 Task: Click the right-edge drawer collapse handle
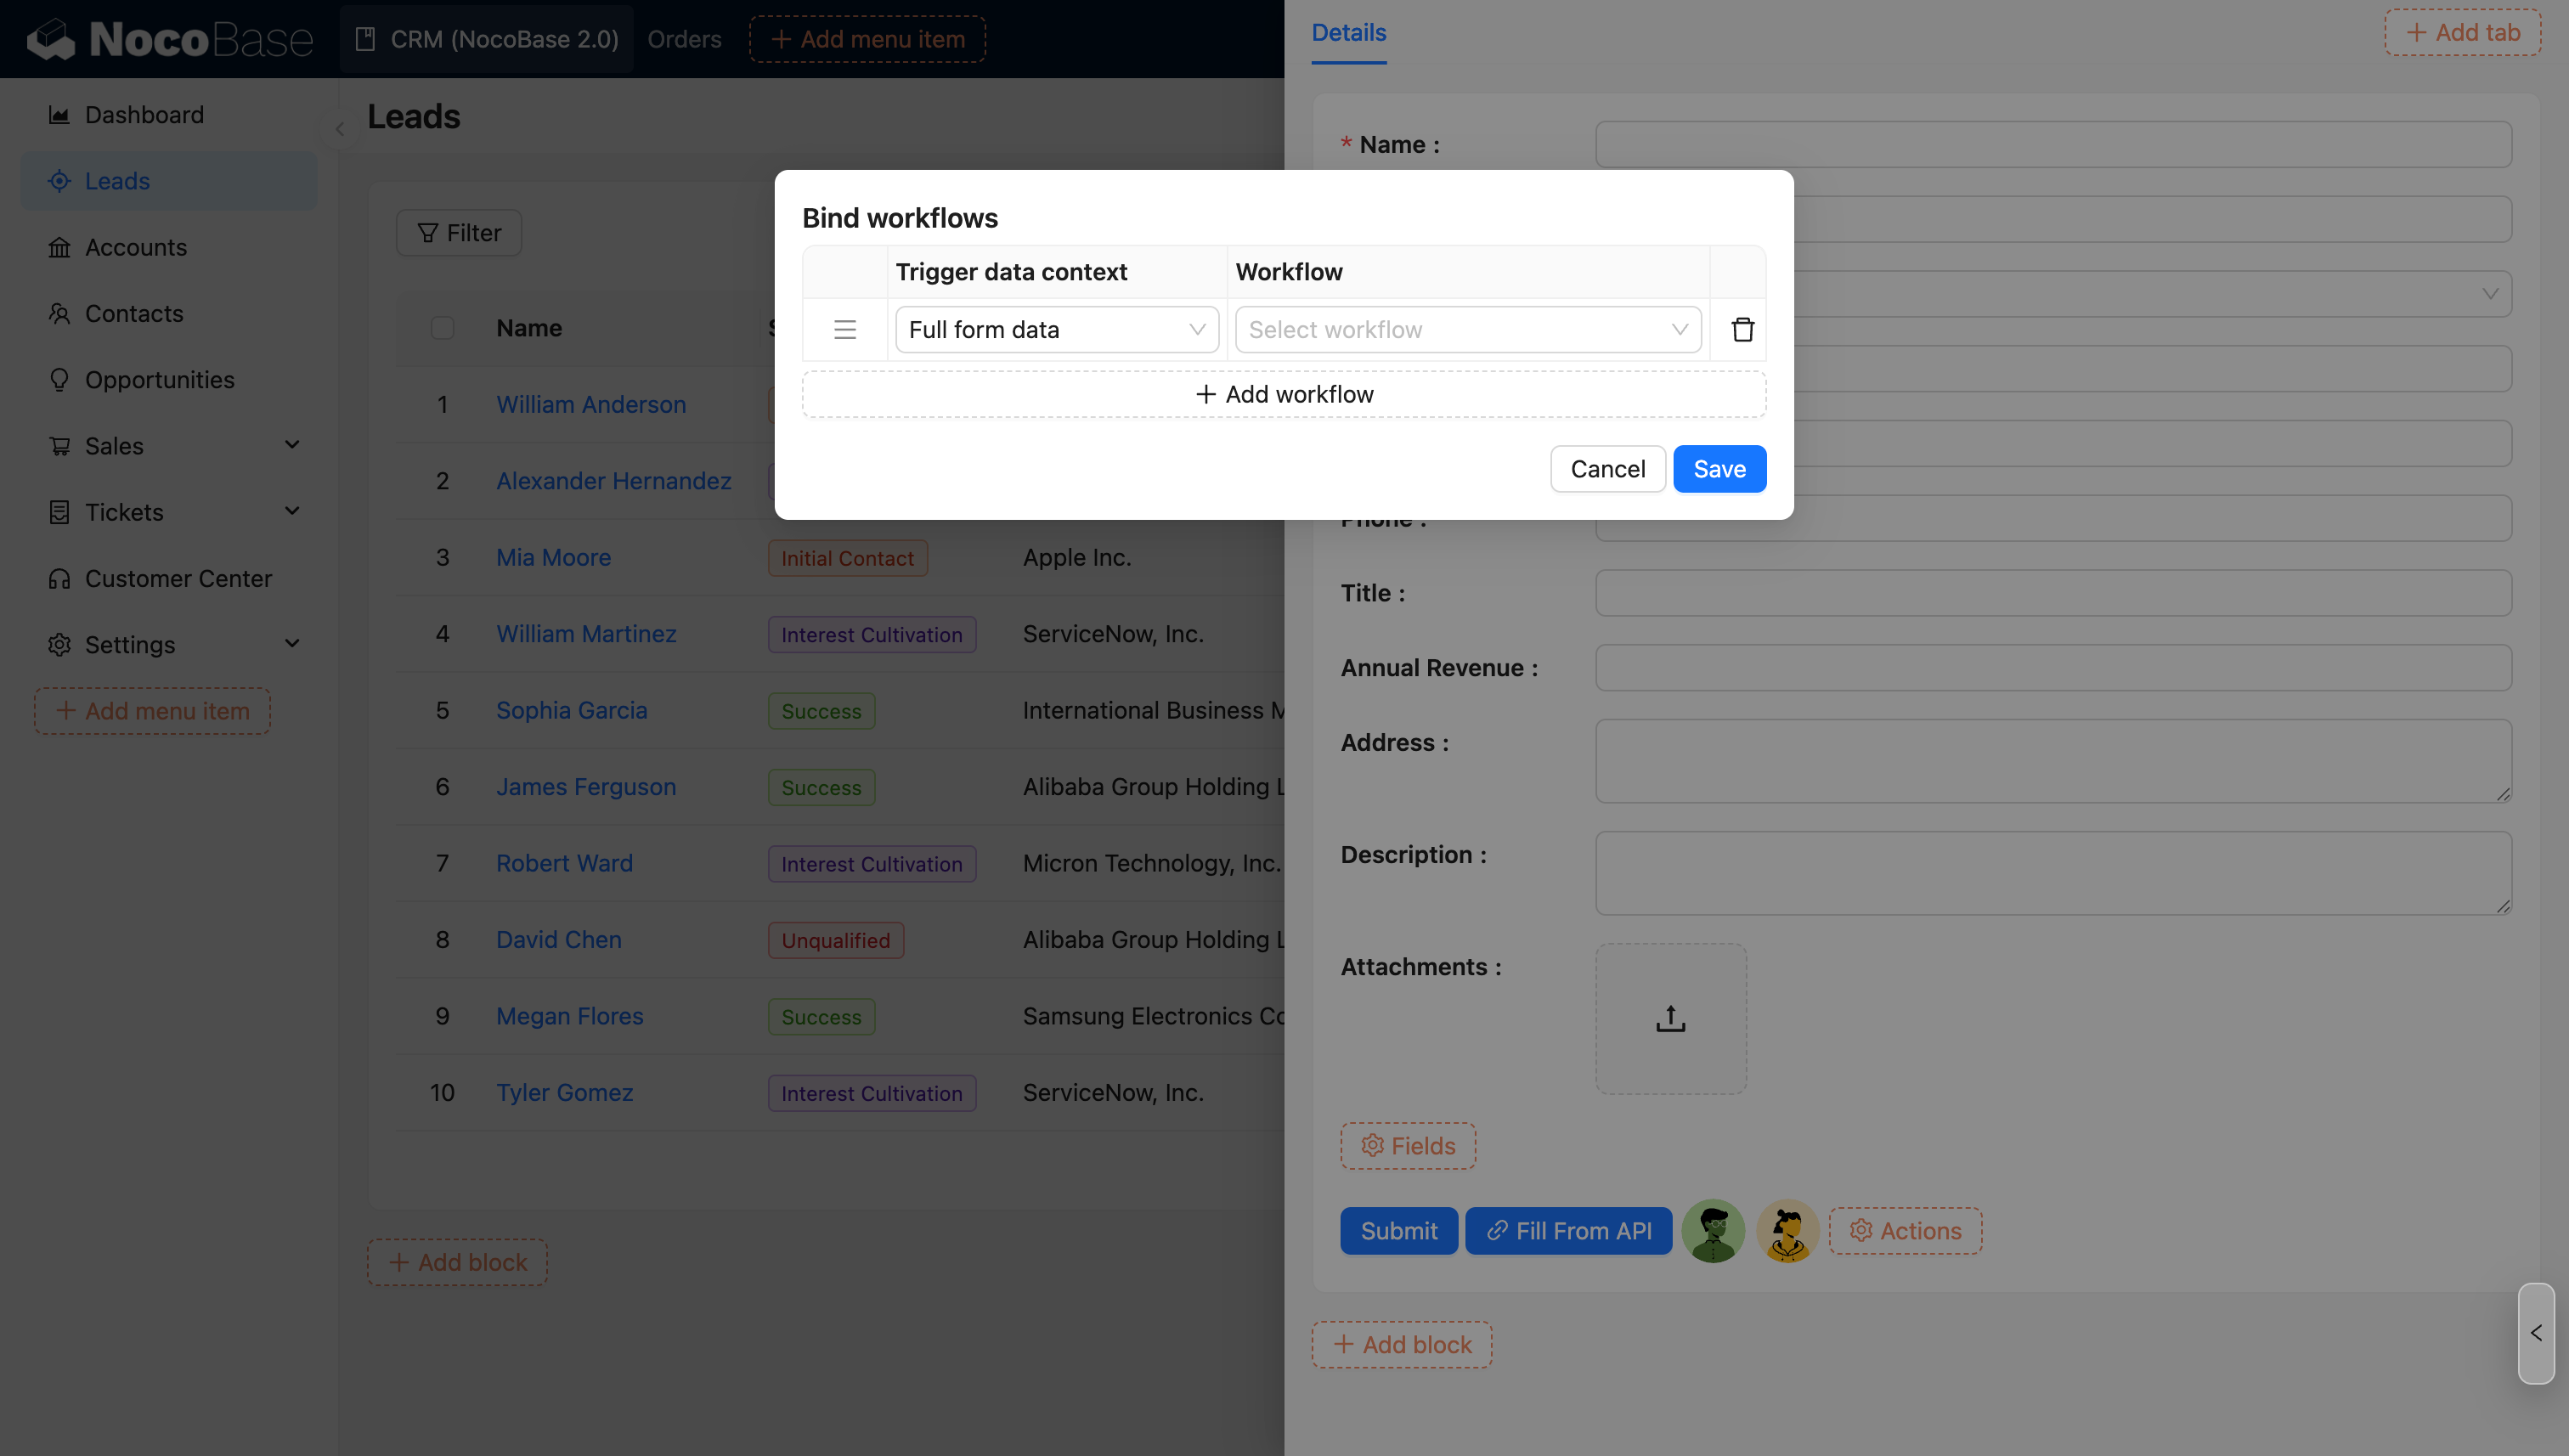pos(2536,1333)
